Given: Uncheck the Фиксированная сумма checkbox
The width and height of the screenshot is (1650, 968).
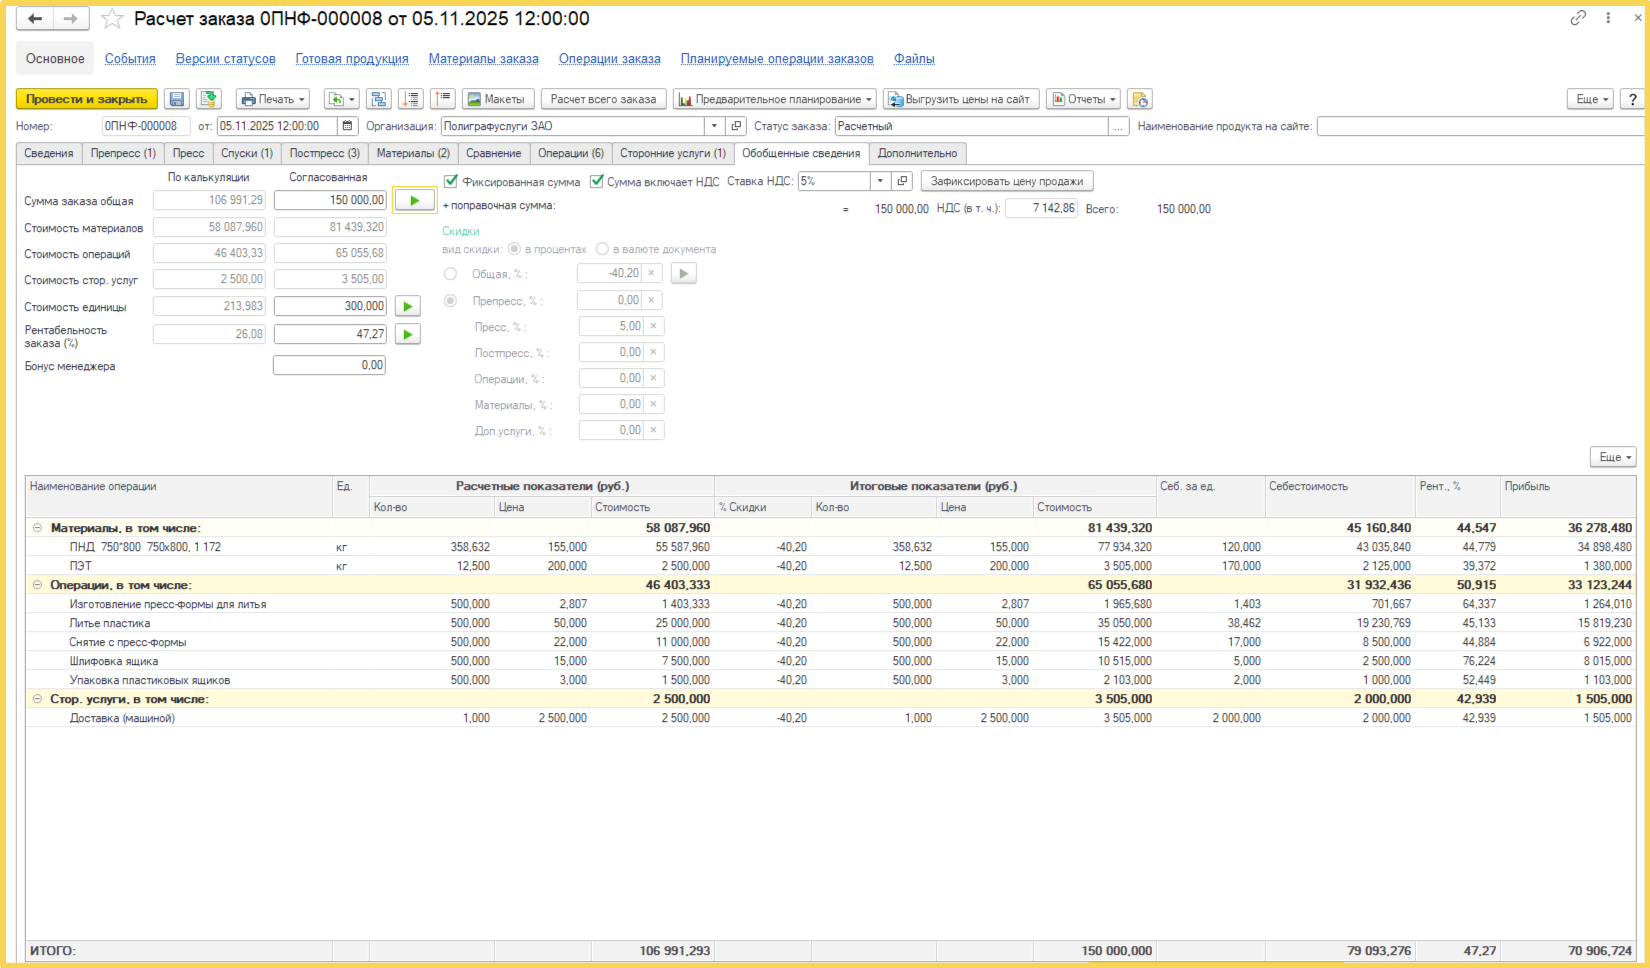Looking at the screenshot, I should point(451,181).
